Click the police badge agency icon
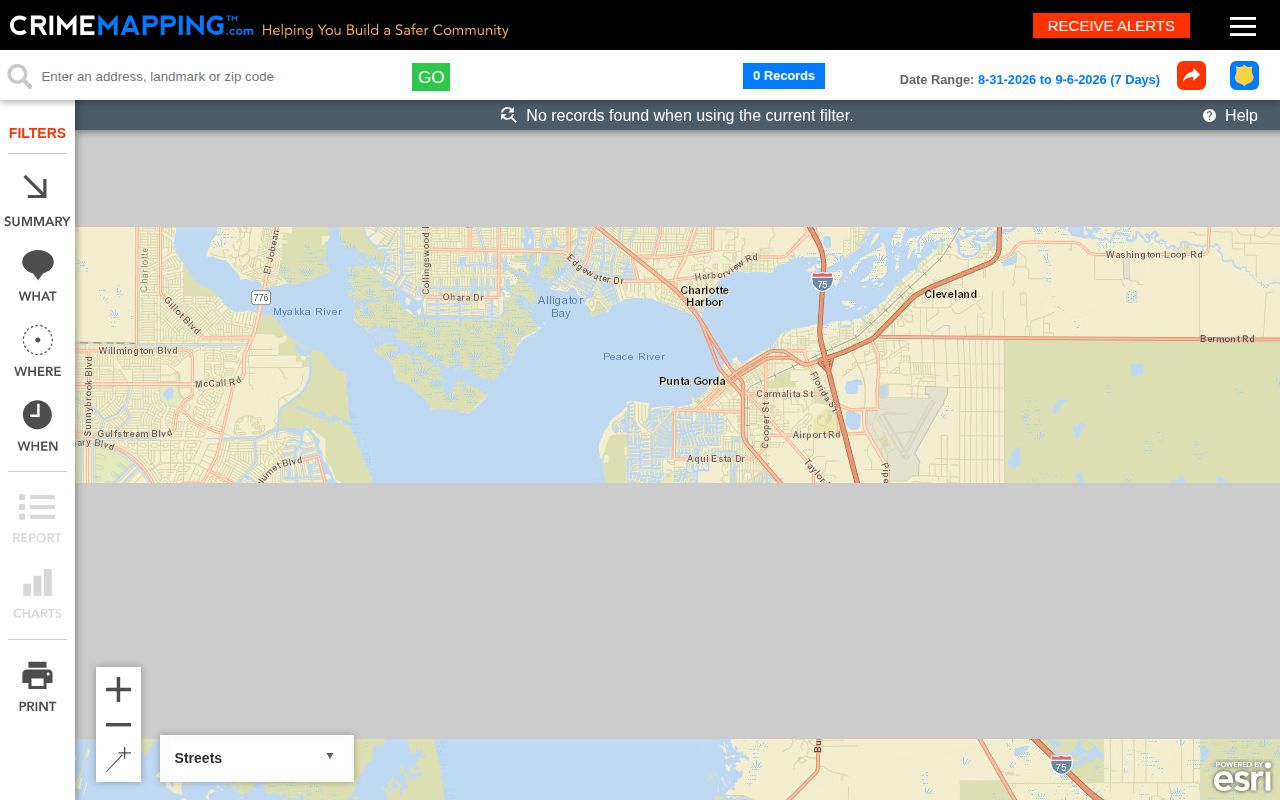The image size is (1280, 800). click(x=1244, y=76)
